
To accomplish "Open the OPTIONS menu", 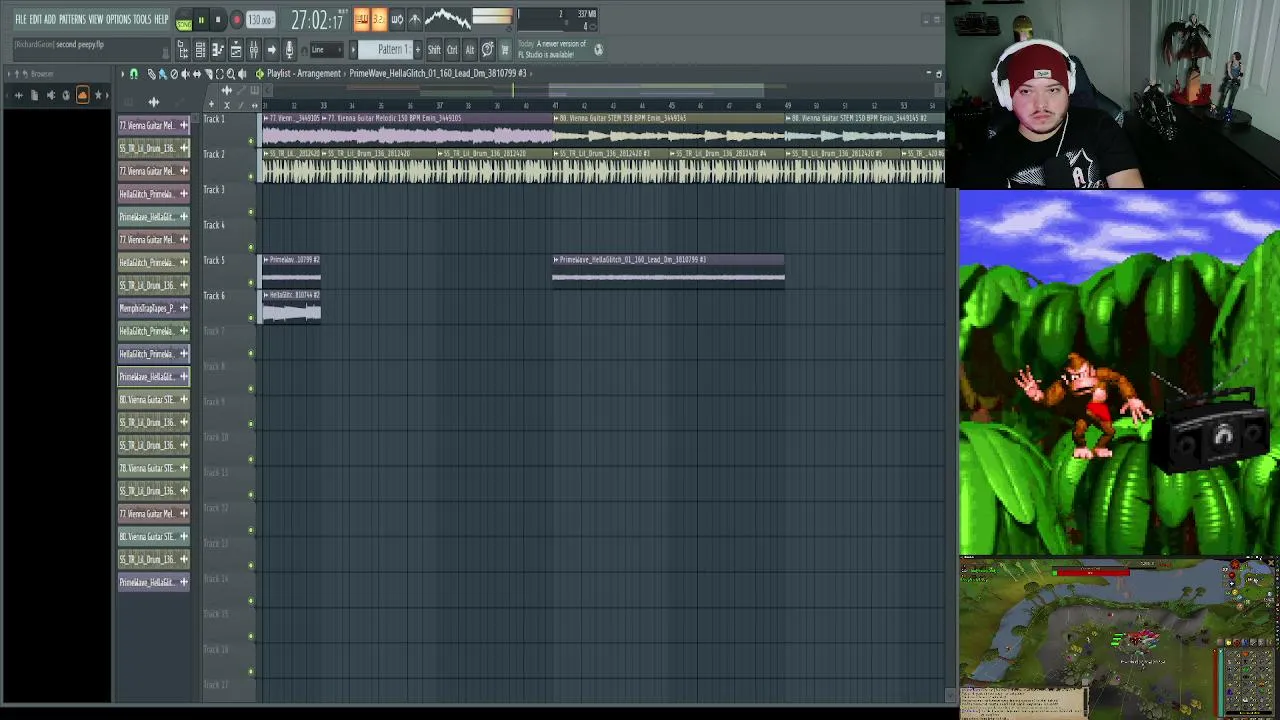I will pyautogui.click(x=118, y=19).
